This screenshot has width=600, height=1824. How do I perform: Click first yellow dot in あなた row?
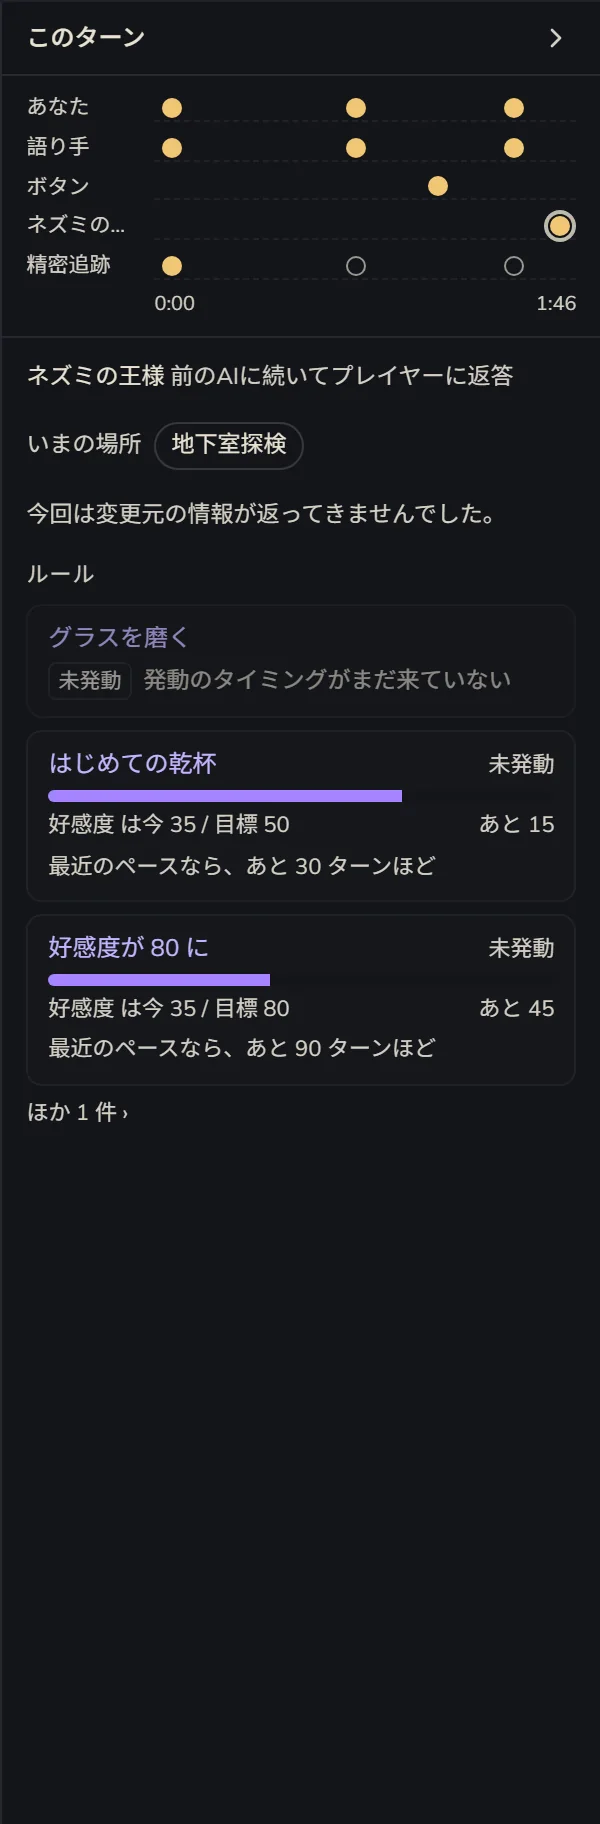point(172,108)
